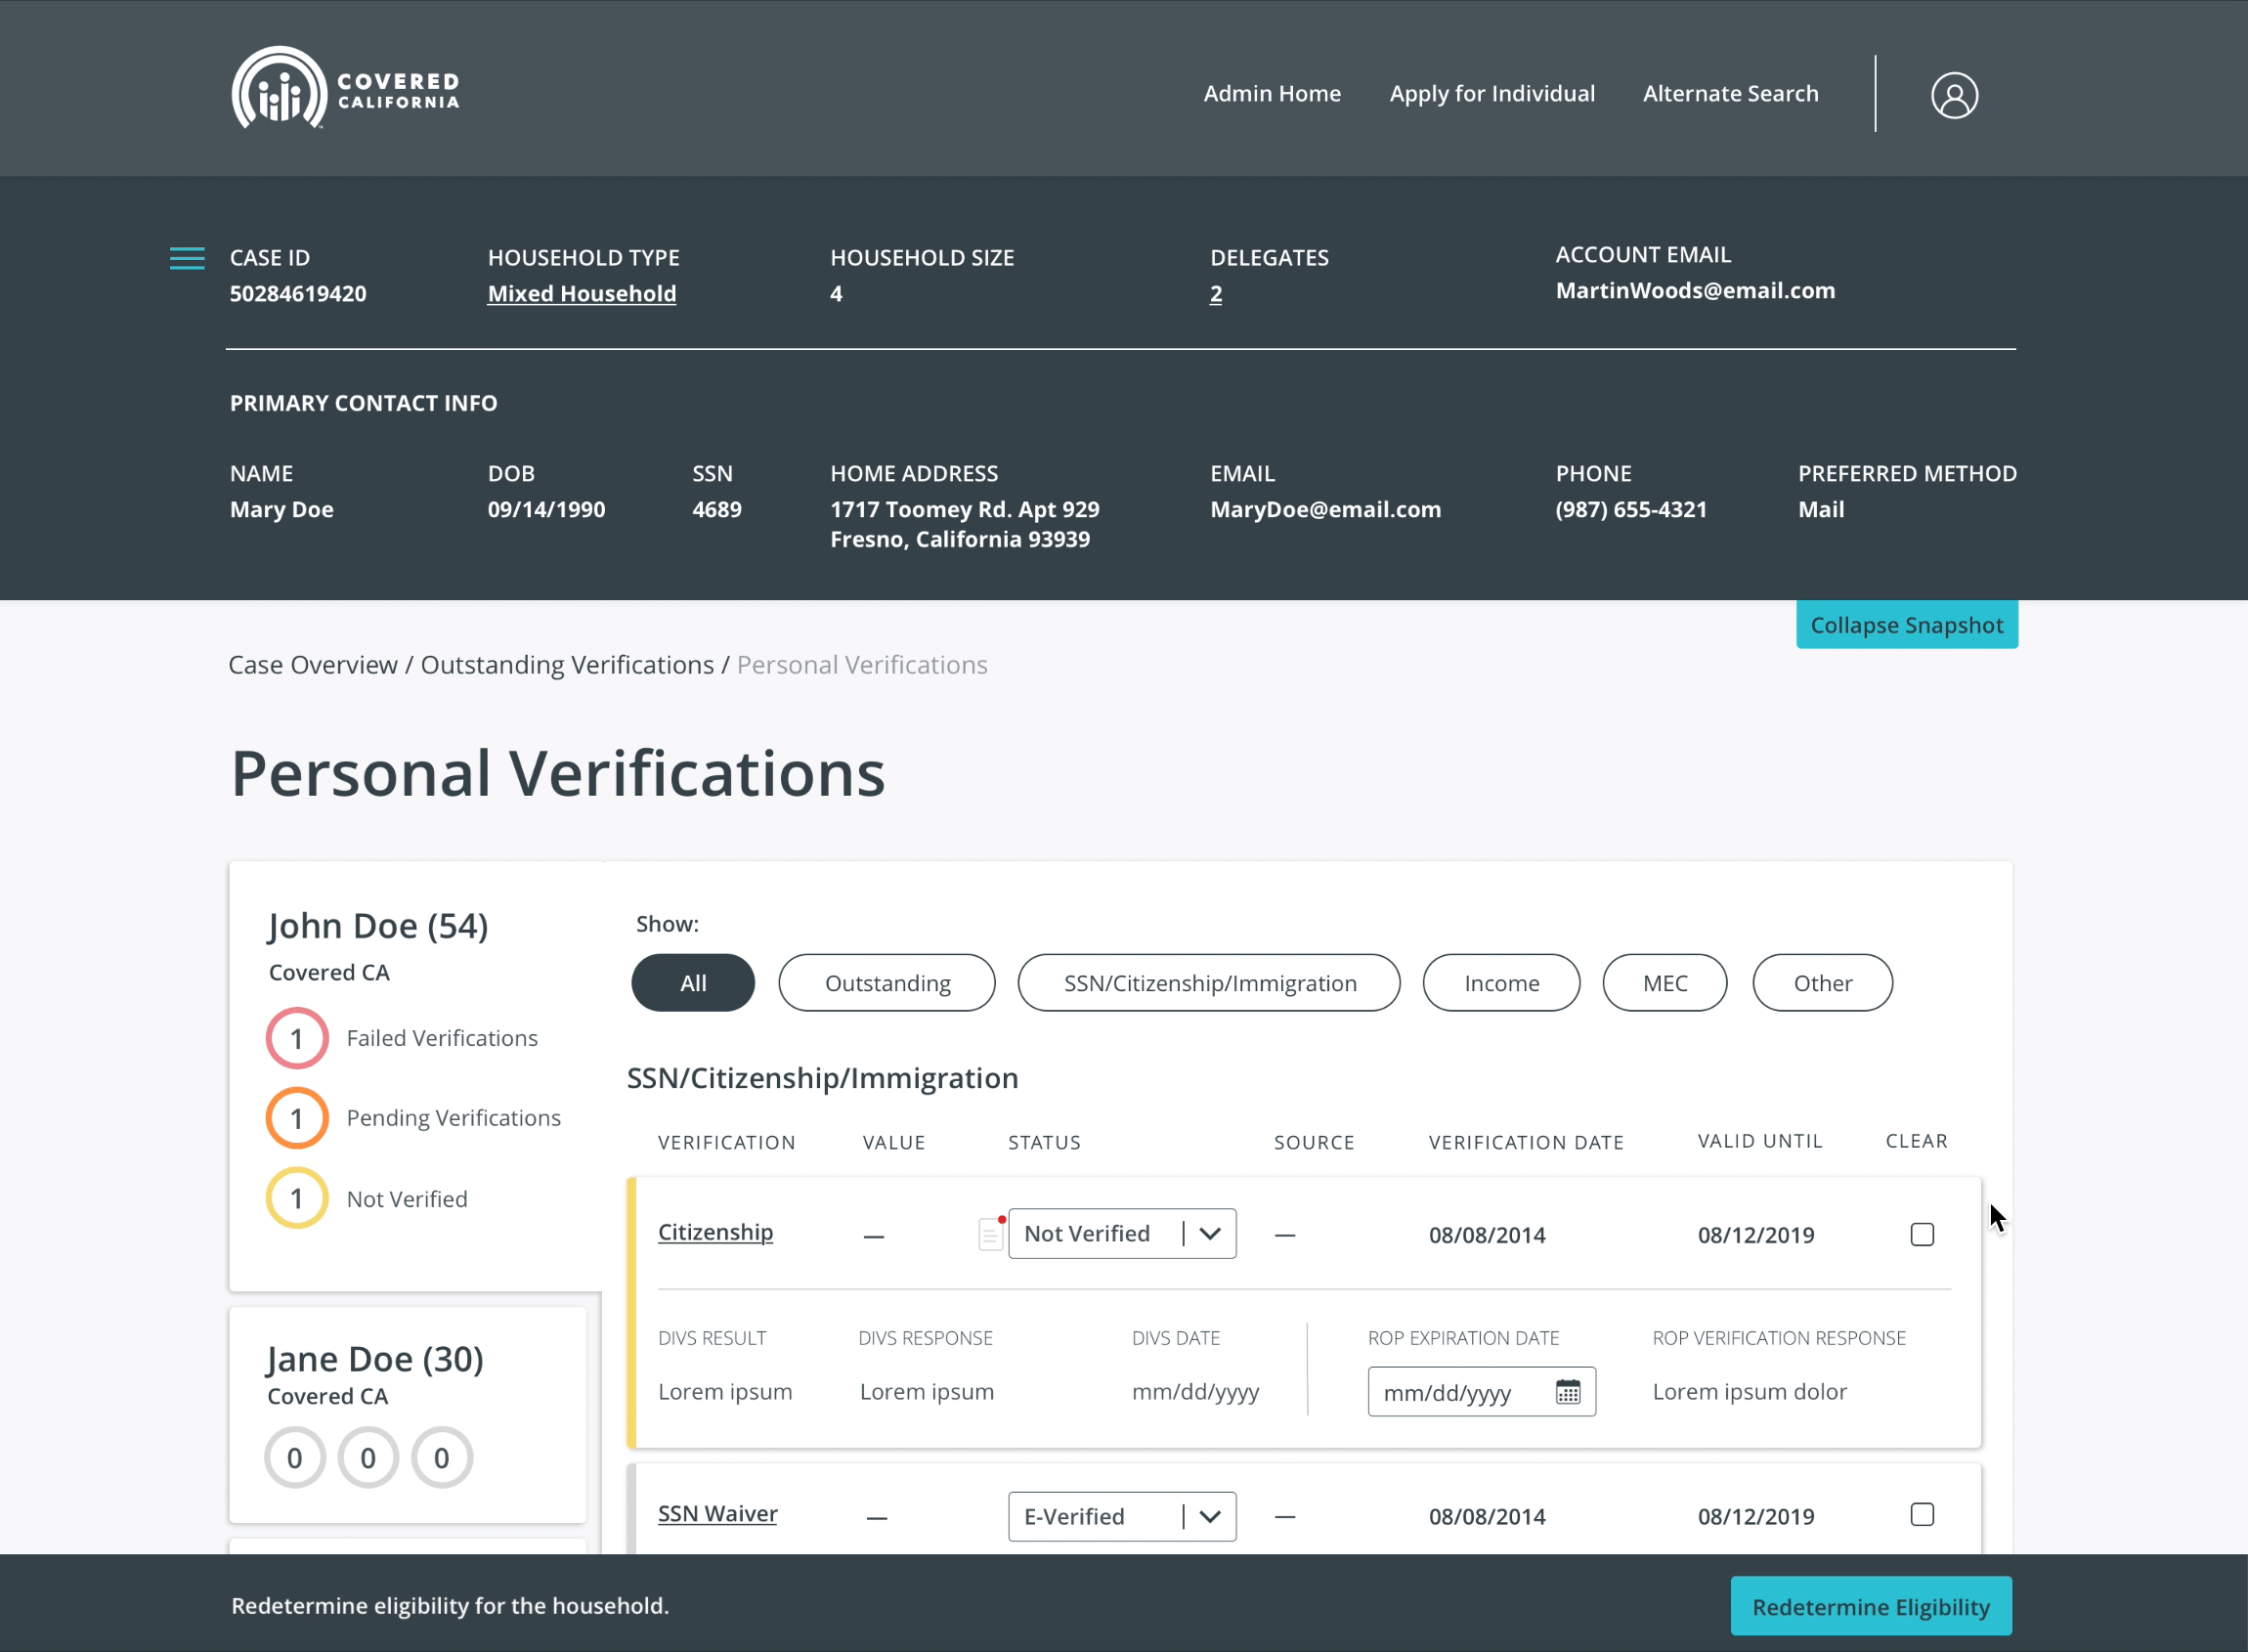Viewport: 2248px width, 1652px height.
Task: Check the Clear box for SSN Waiver
Action: tap(1921, 1514)
